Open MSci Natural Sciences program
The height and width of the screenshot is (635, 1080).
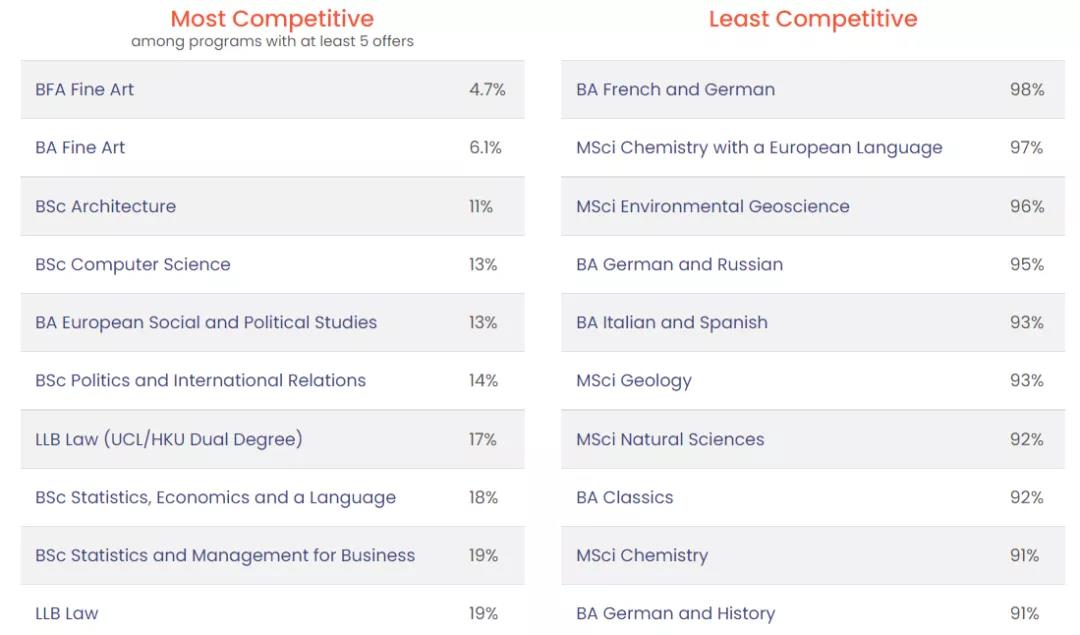pos(670,439)
